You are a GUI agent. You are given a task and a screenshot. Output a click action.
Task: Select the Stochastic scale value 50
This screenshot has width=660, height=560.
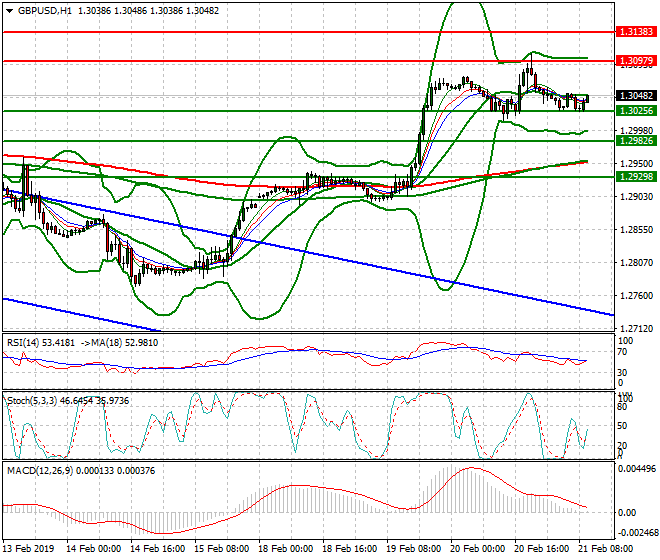click(622, 426)
